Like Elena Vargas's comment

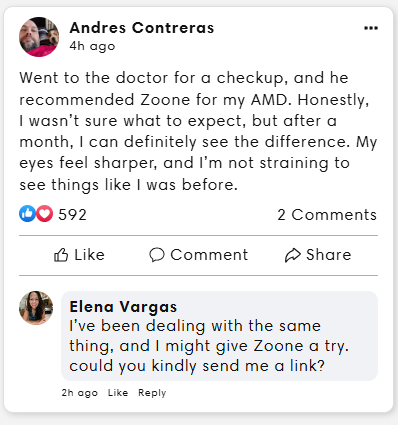[x=118, y=393]
